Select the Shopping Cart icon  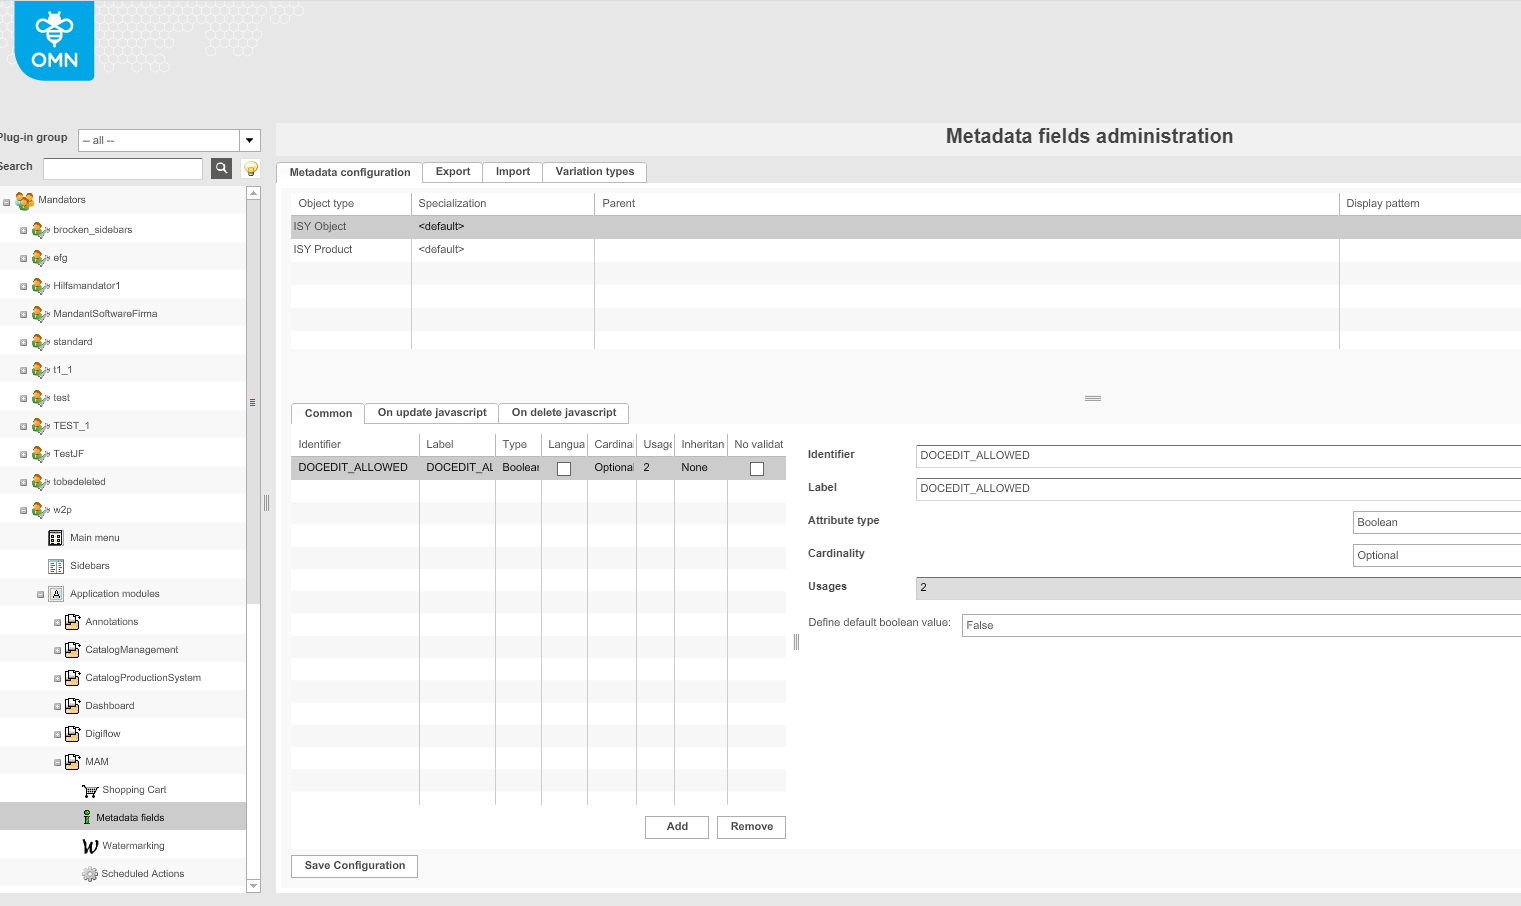[x=90, y=790]
